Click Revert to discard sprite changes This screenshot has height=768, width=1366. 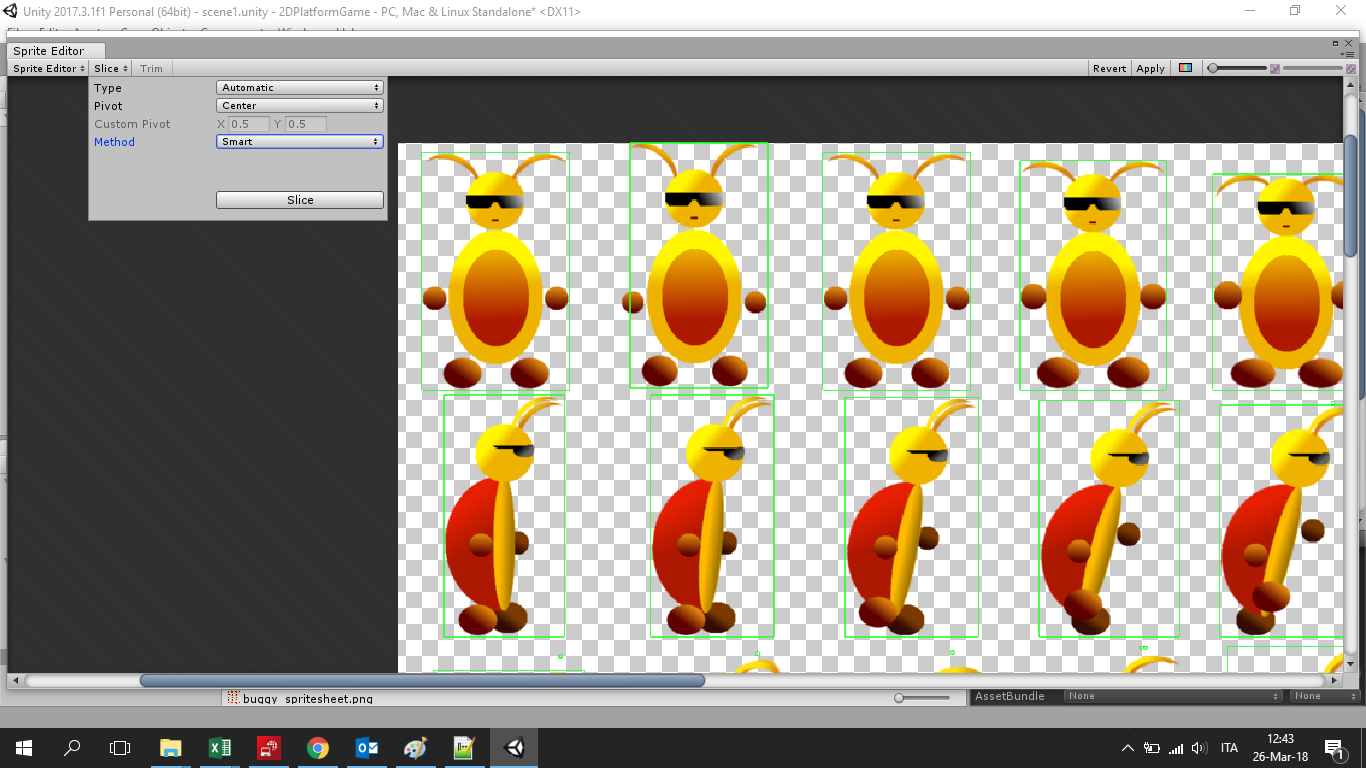[x=1109, y=69]
